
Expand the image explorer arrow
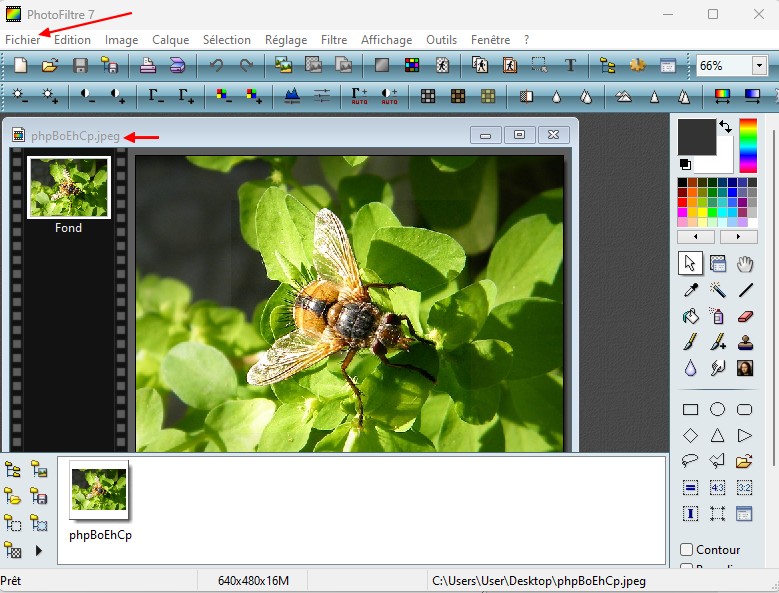[39, 550]
